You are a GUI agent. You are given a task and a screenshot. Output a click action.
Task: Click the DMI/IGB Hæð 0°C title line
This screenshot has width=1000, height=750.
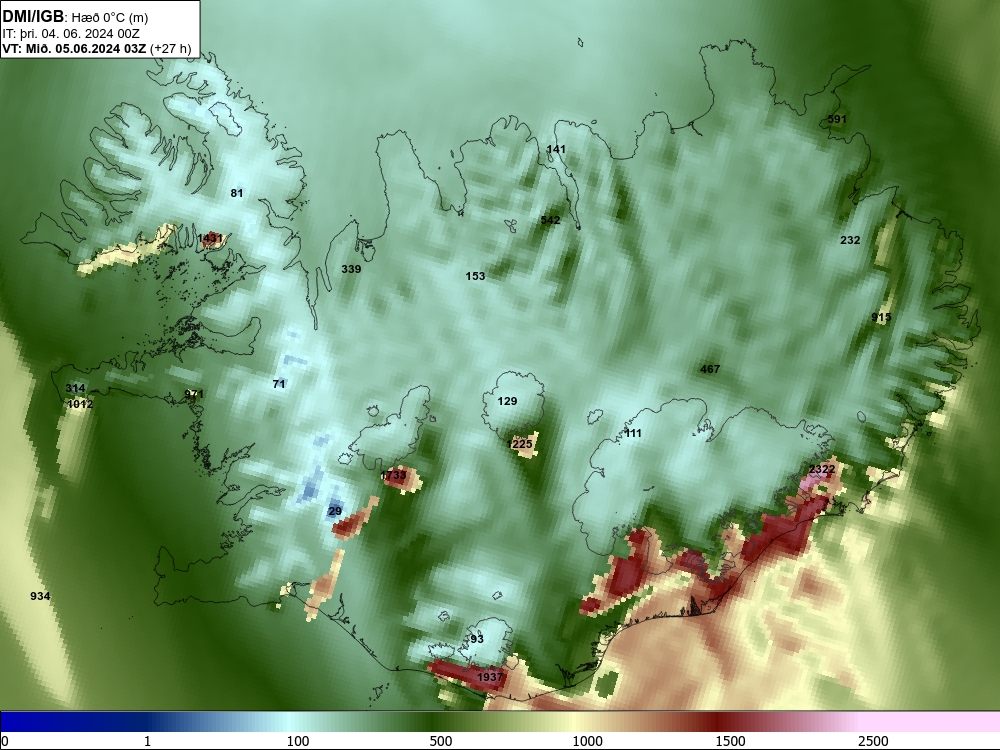75,17
